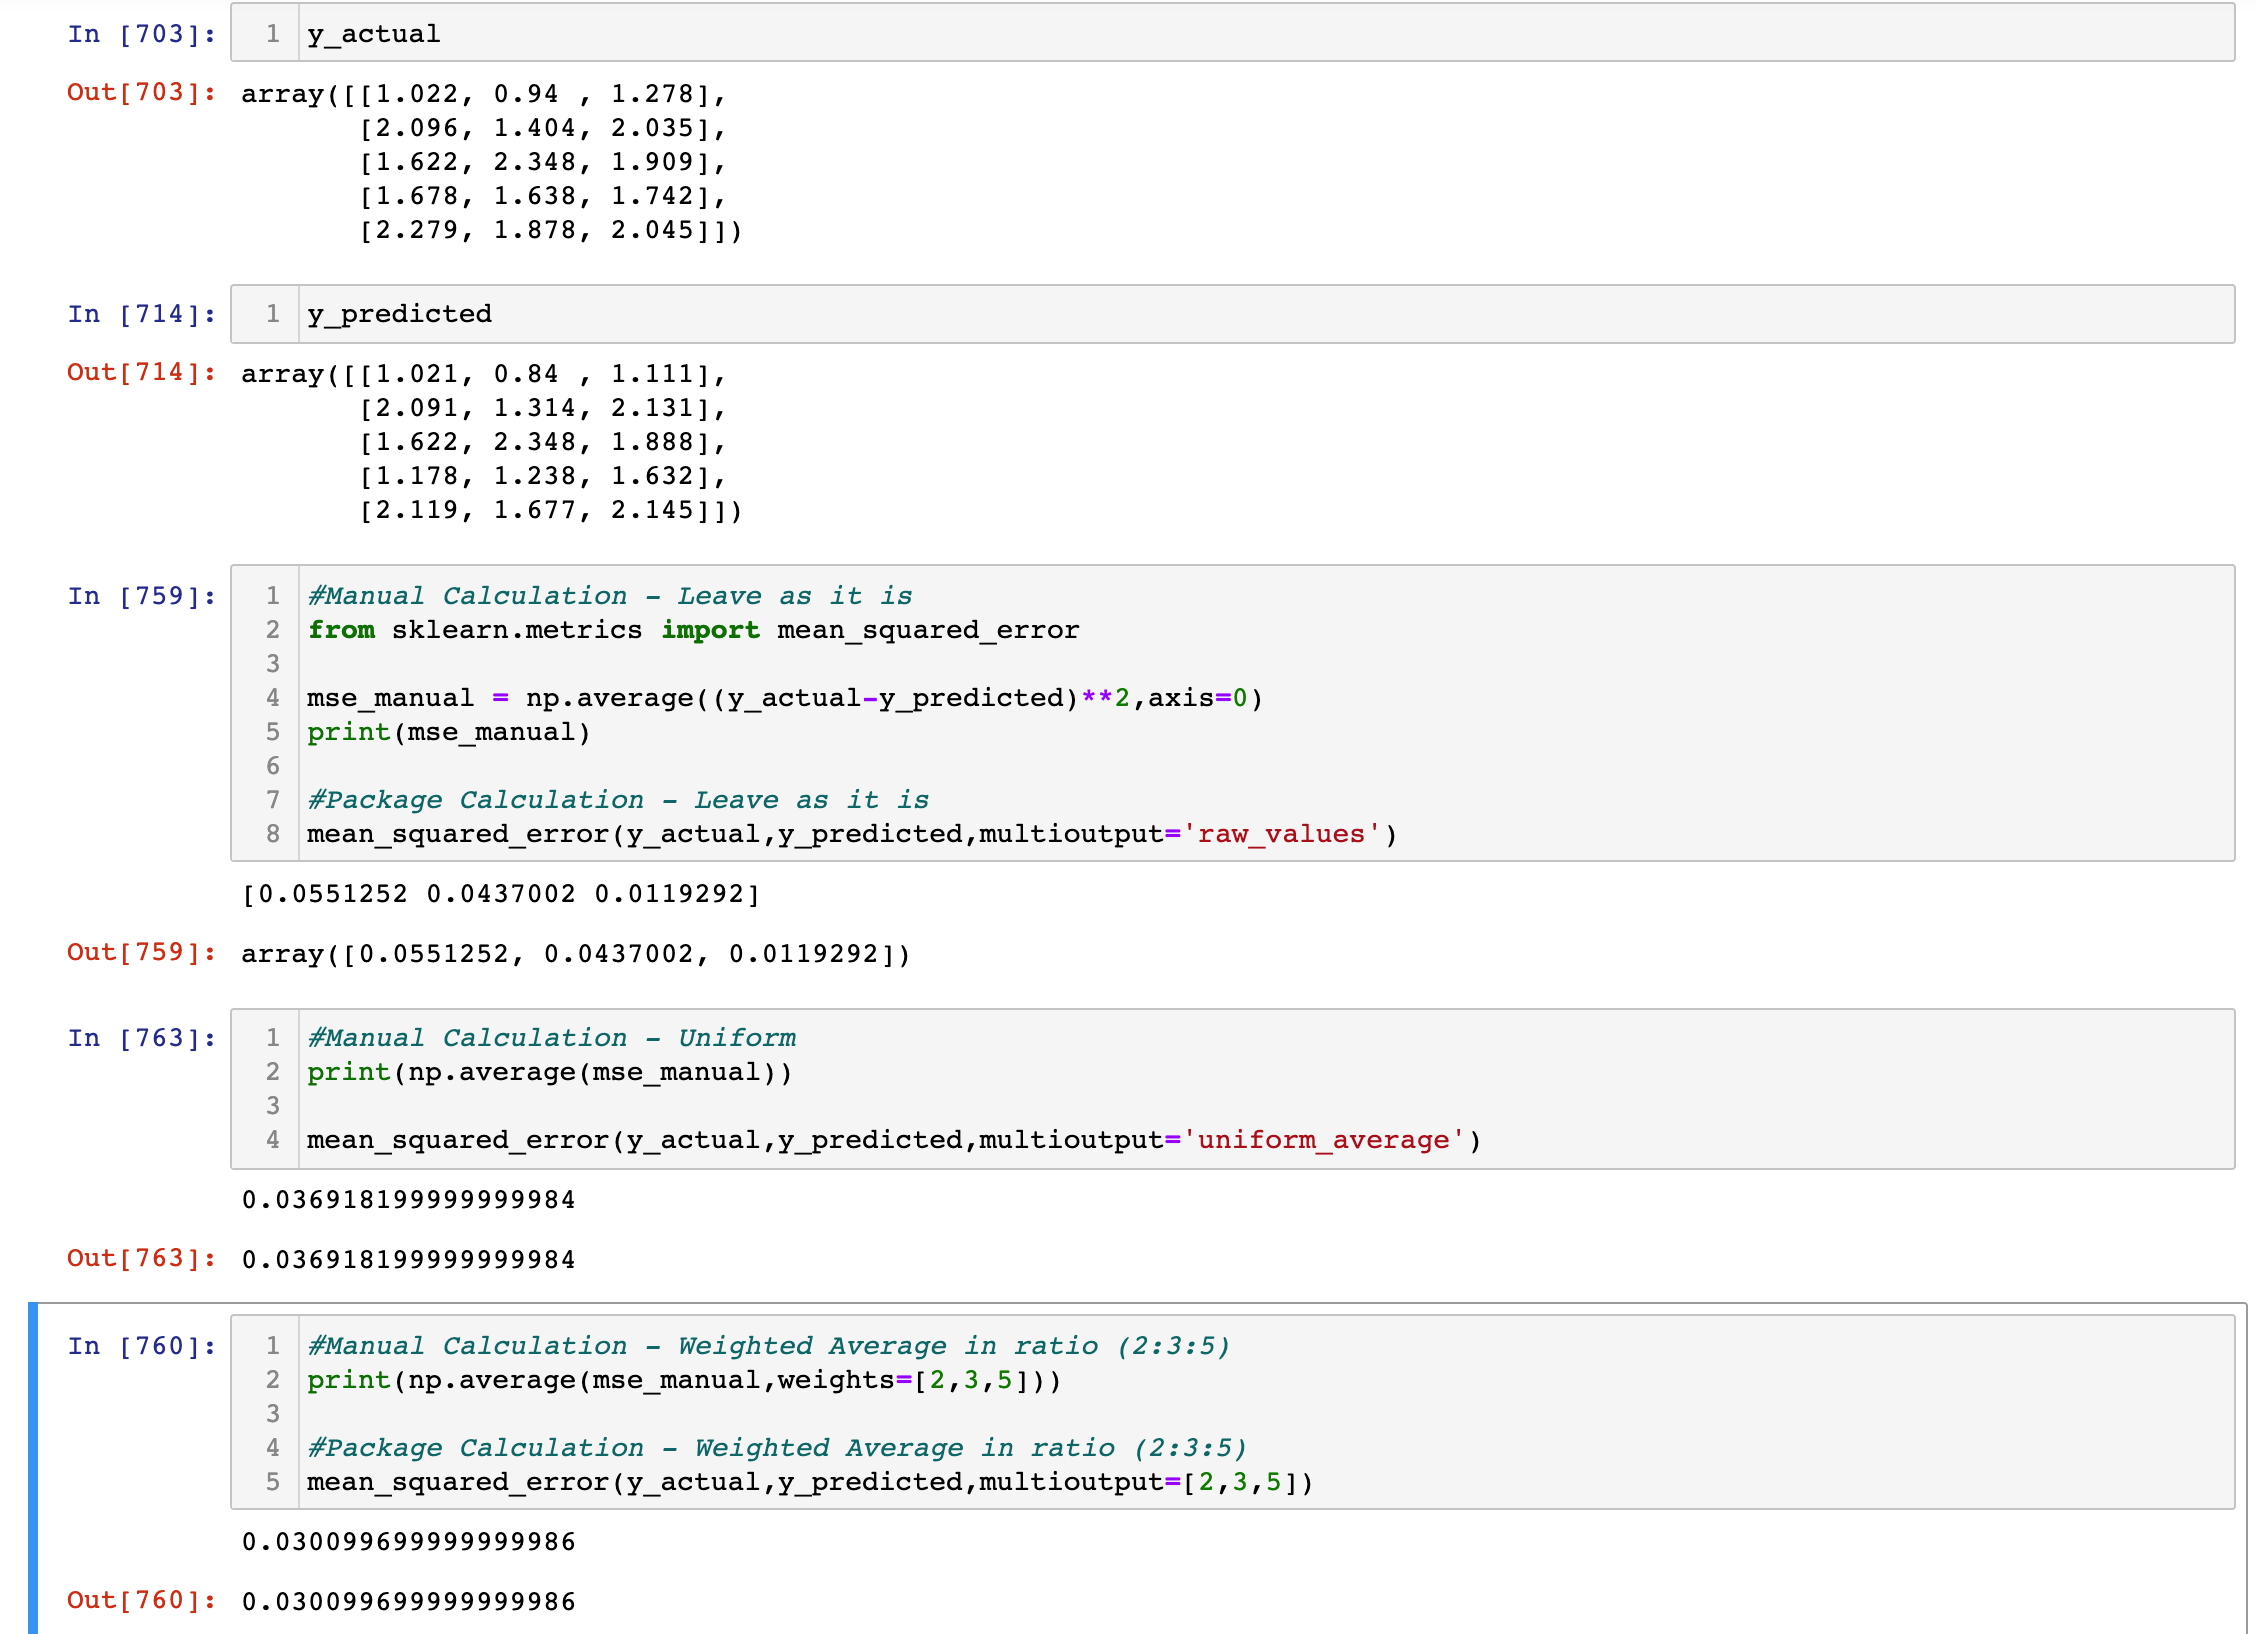Click the In [763] prompt label
The image size is (2256, 1634).
point(141,1038)
